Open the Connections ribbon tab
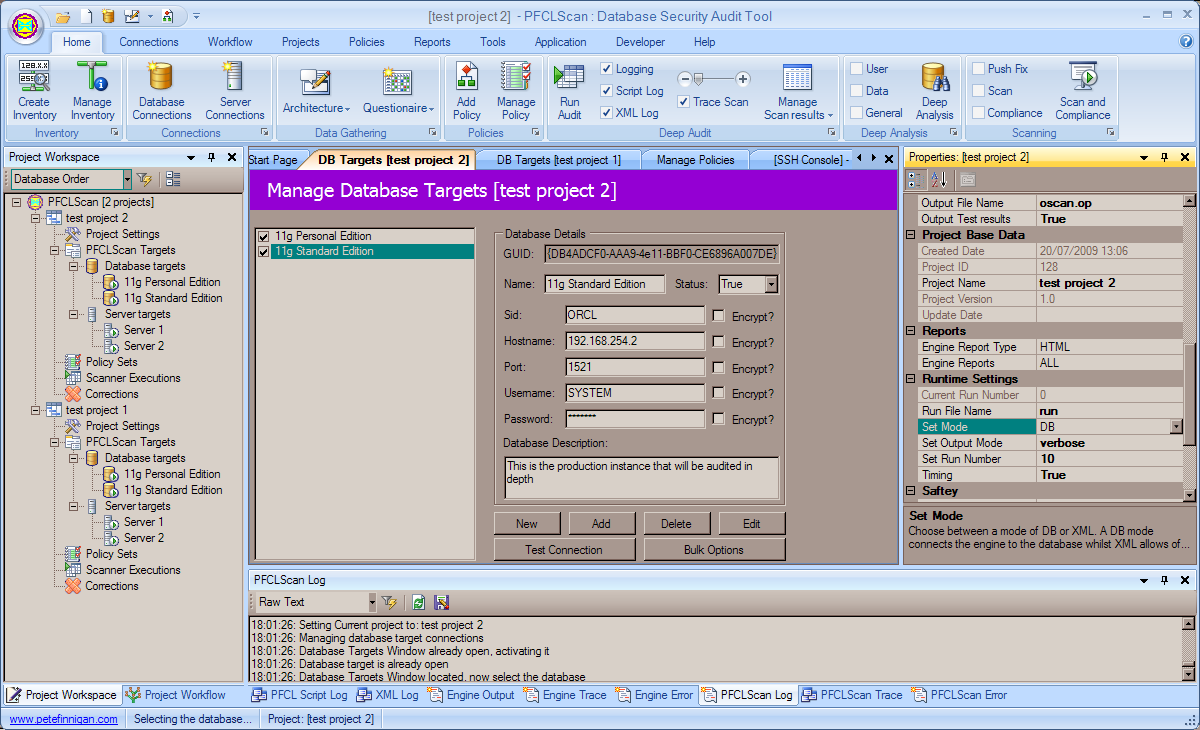Viewport: 1200px width, 730px height. tap(149, 42)
